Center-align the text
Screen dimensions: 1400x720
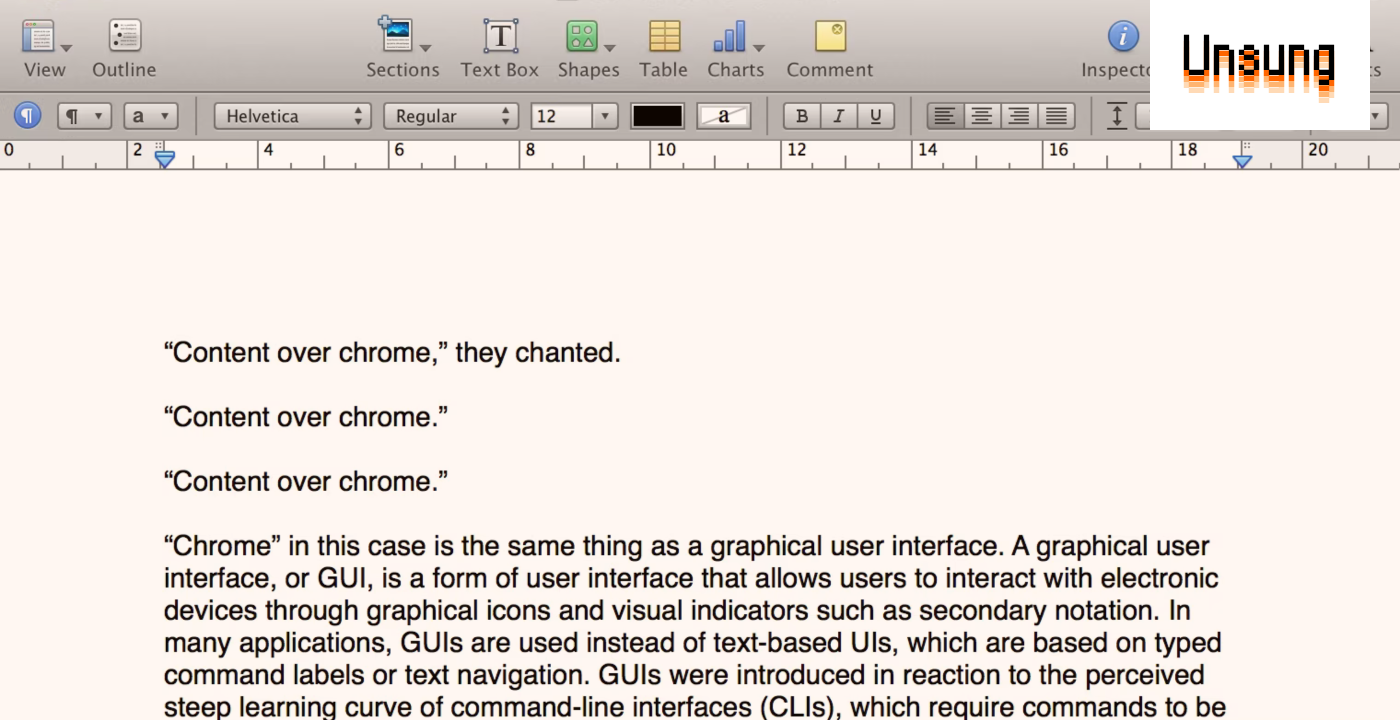click(982, 116)
